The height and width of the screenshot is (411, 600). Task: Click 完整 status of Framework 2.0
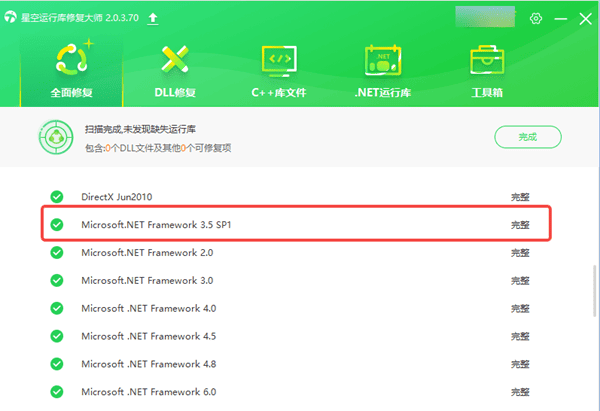coord(520,253)
